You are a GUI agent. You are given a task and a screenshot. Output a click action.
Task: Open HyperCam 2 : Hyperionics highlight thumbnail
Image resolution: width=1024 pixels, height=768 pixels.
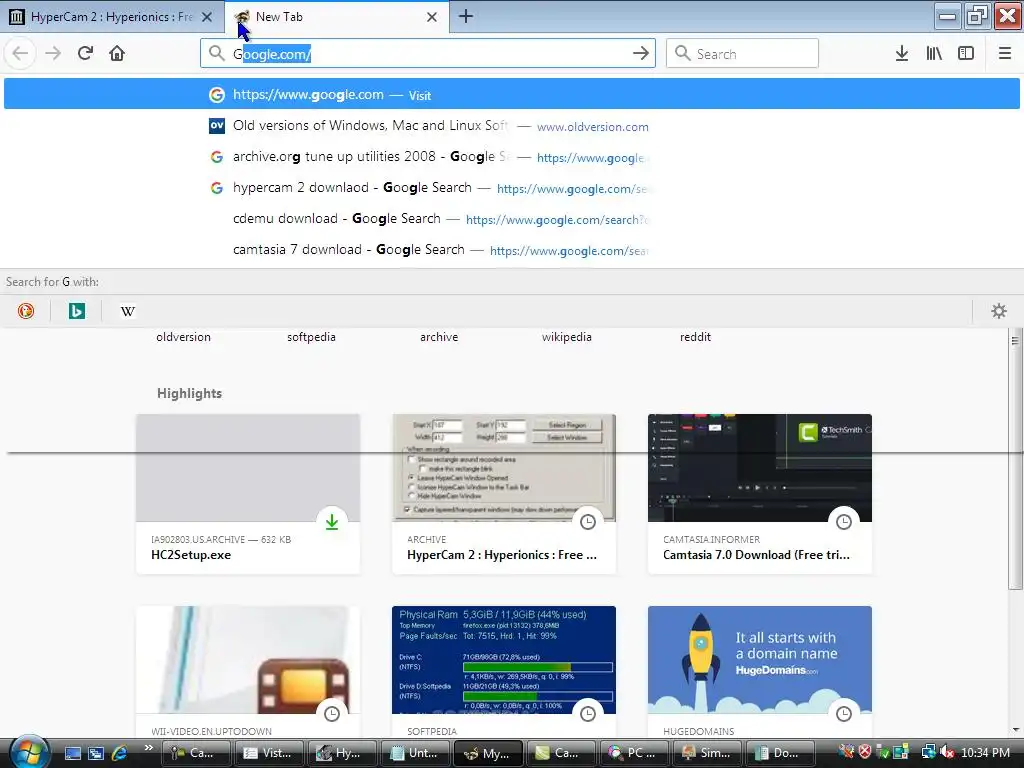point(504,468)
